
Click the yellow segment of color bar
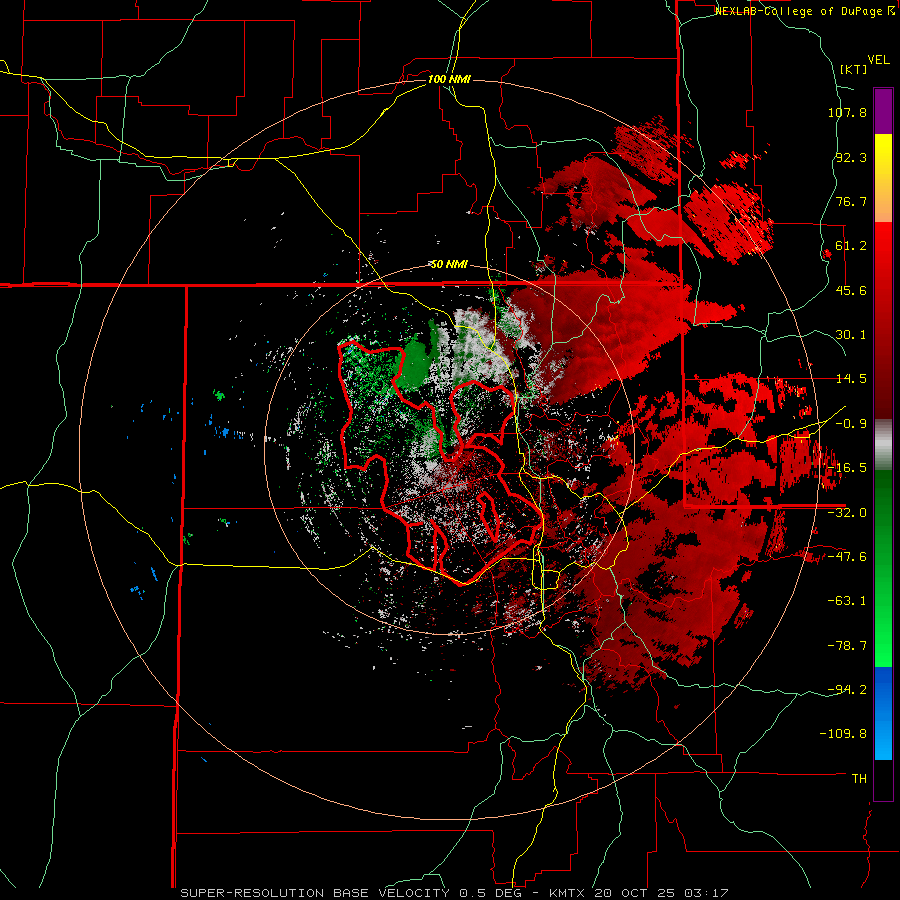883,156
